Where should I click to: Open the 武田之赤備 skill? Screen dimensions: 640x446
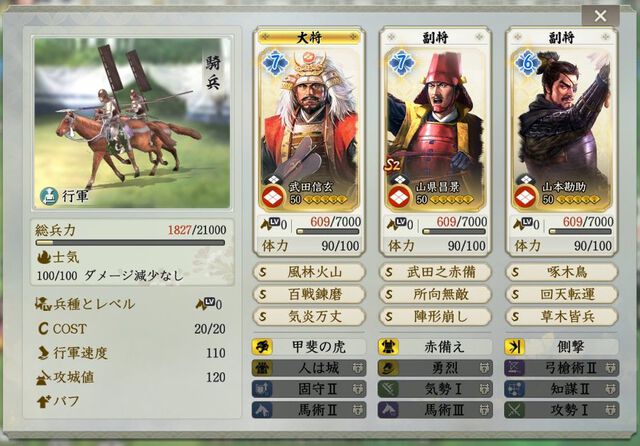(436, 272)
